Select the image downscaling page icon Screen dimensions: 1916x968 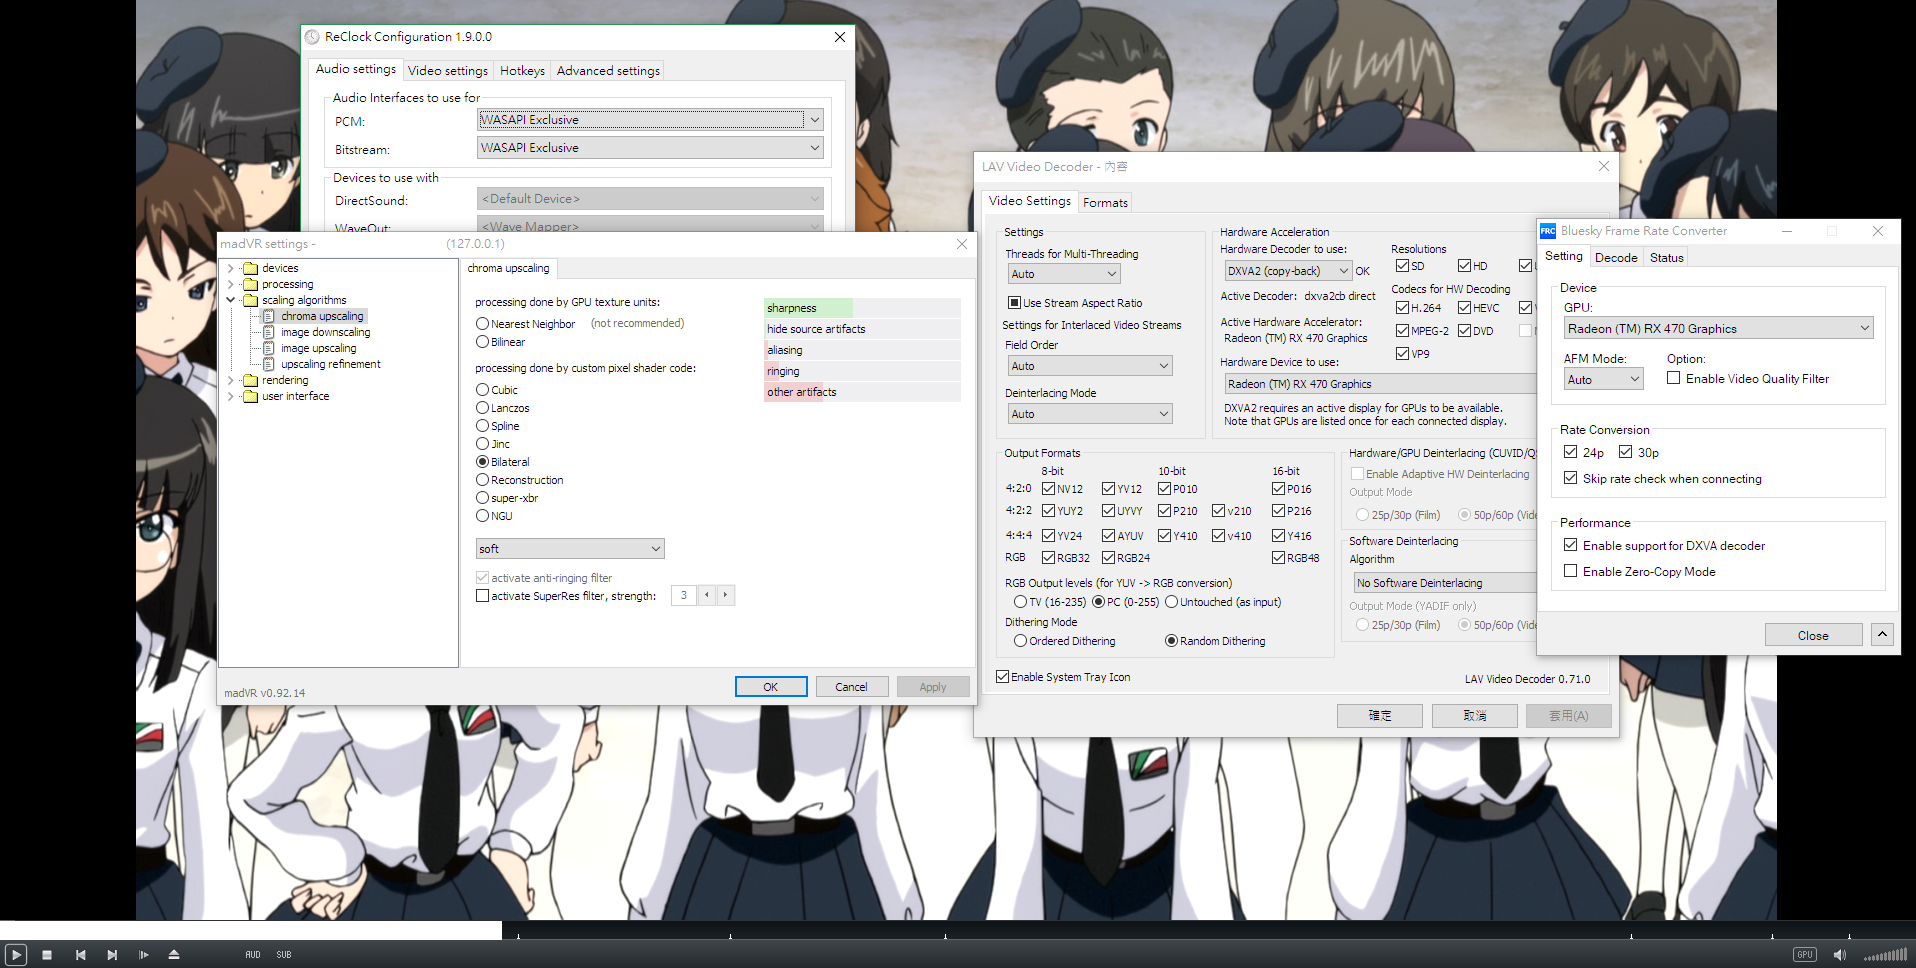click(x=269, y=332)
